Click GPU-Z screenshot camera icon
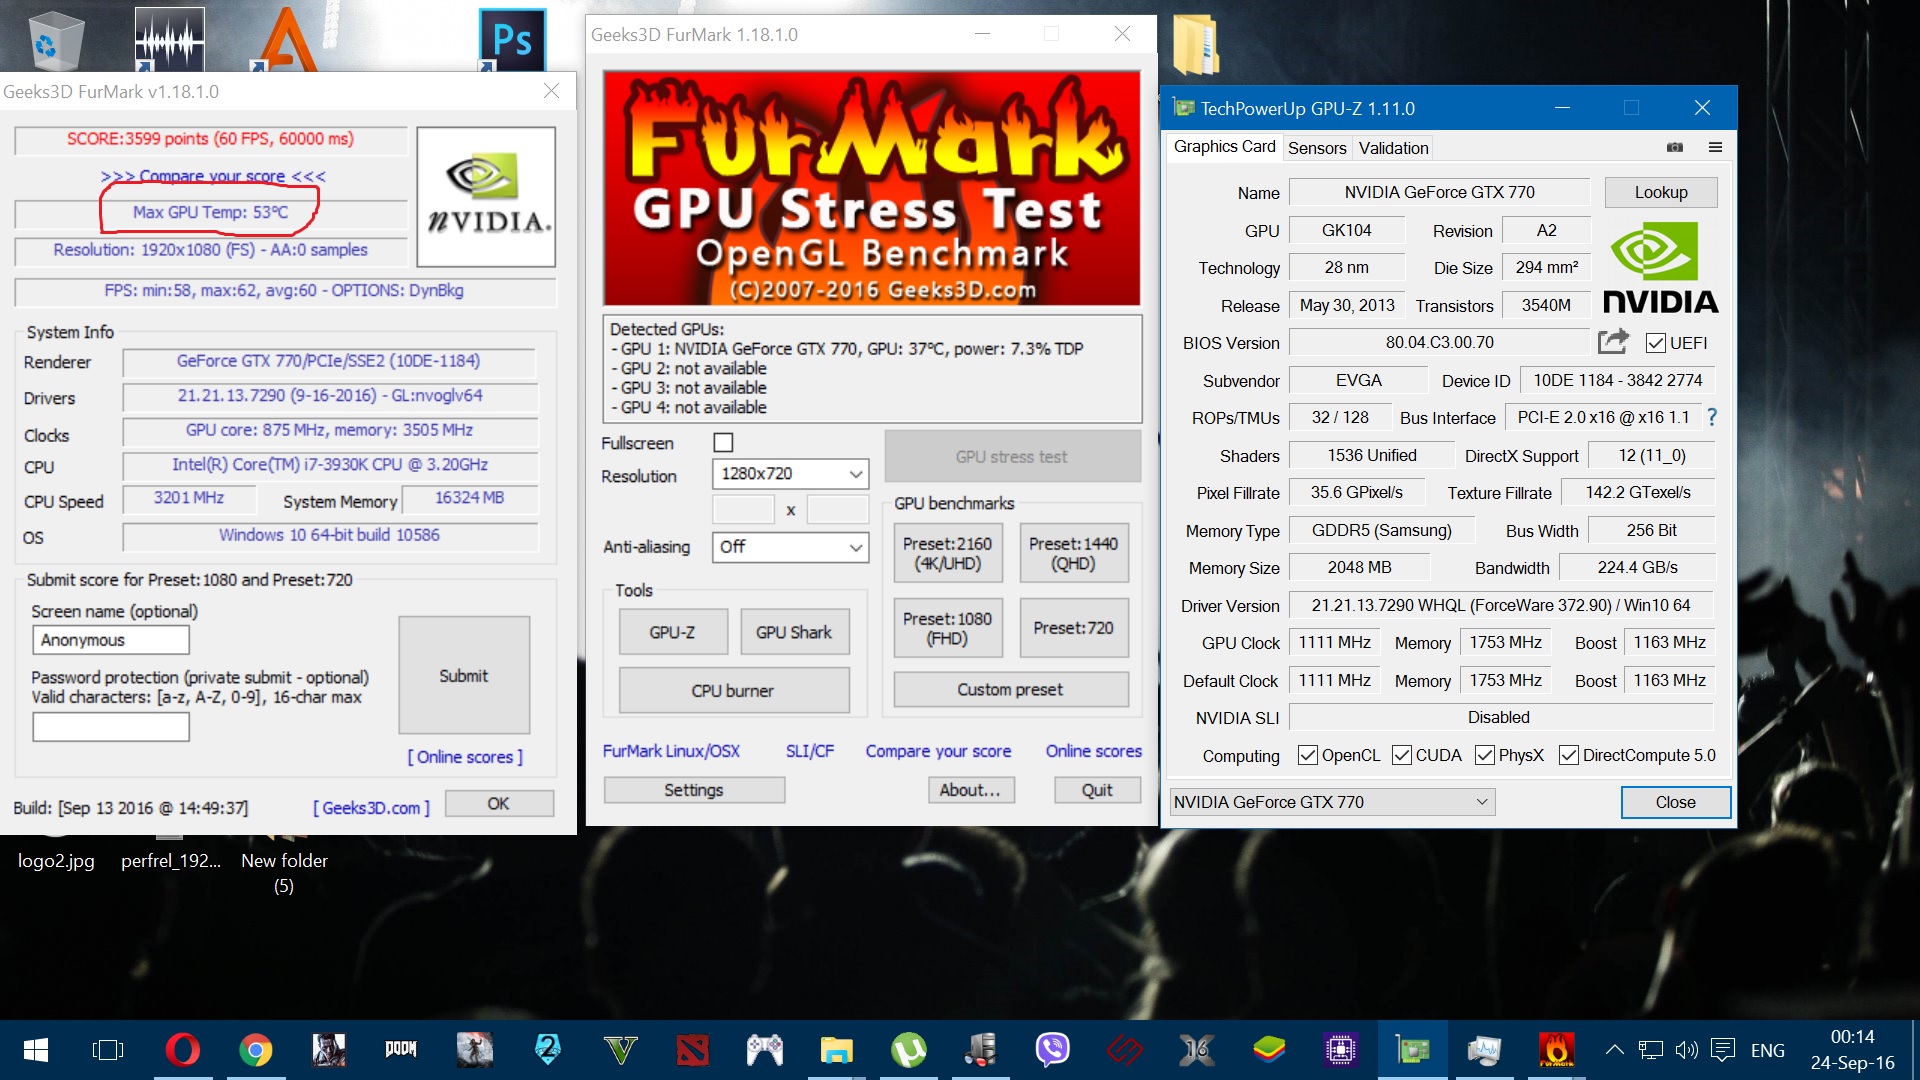The height and width of the screenshot is (1080, 1920). pyautogui.click(x=1675, y=147)
